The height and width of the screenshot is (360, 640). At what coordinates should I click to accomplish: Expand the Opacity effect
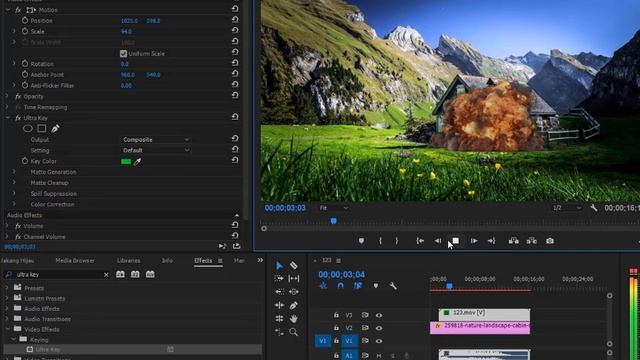(x=7, y=96)
